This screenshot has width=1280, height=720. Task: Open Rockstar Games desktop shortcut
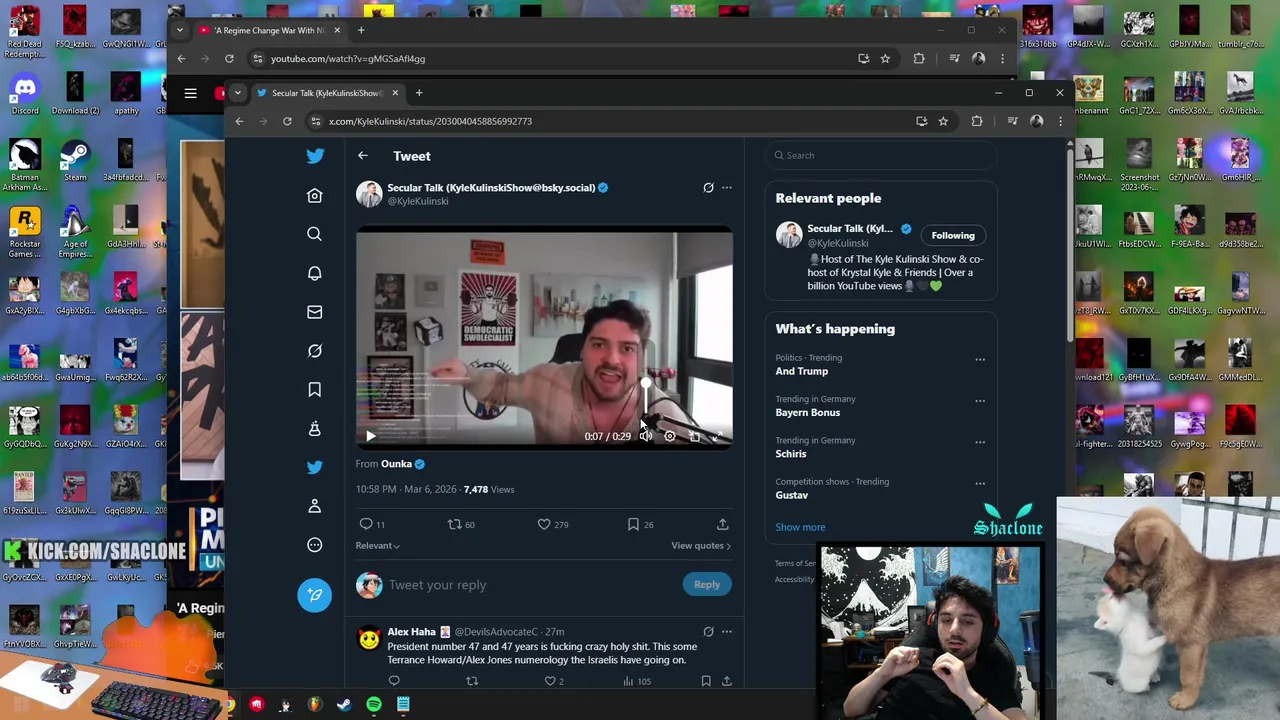[25, 232]
